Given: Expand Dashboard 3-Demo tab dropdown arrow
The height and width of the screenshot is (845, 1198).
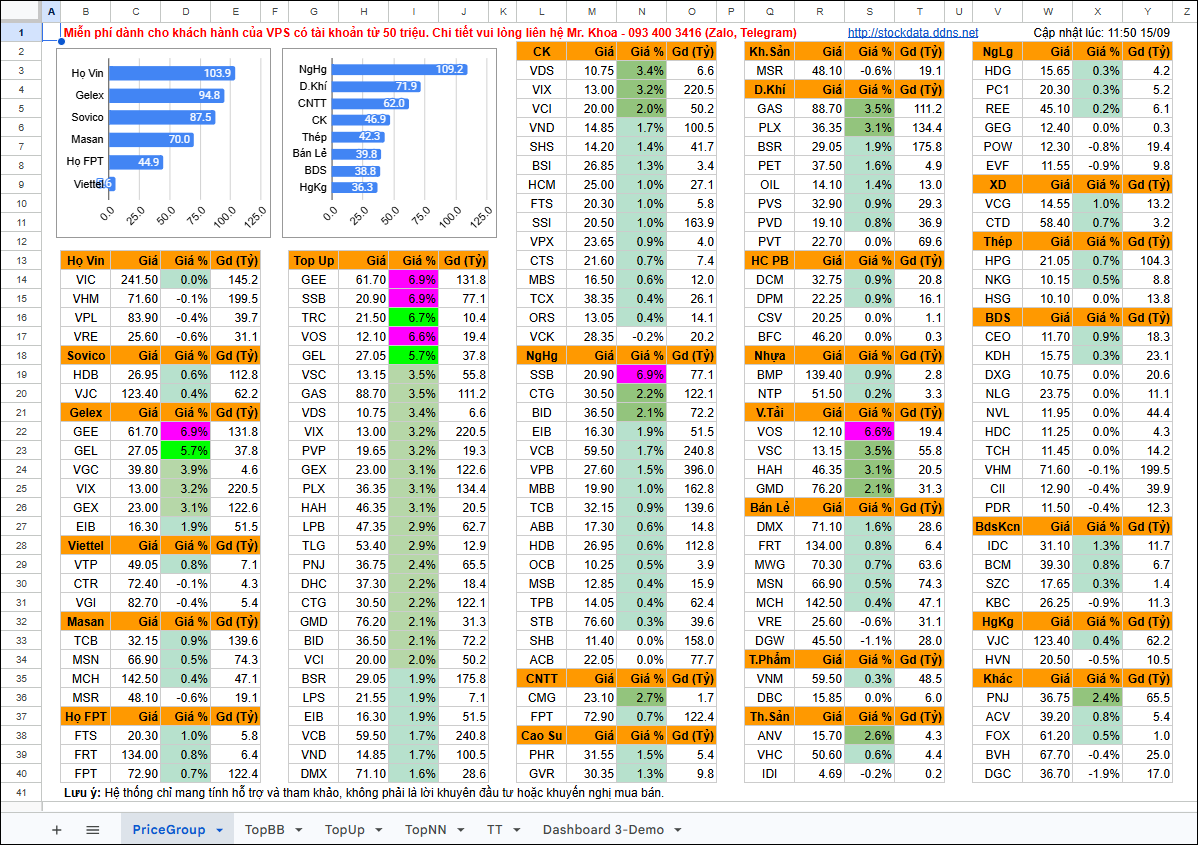Looking at the screenshot, I should tap(678, 830).
